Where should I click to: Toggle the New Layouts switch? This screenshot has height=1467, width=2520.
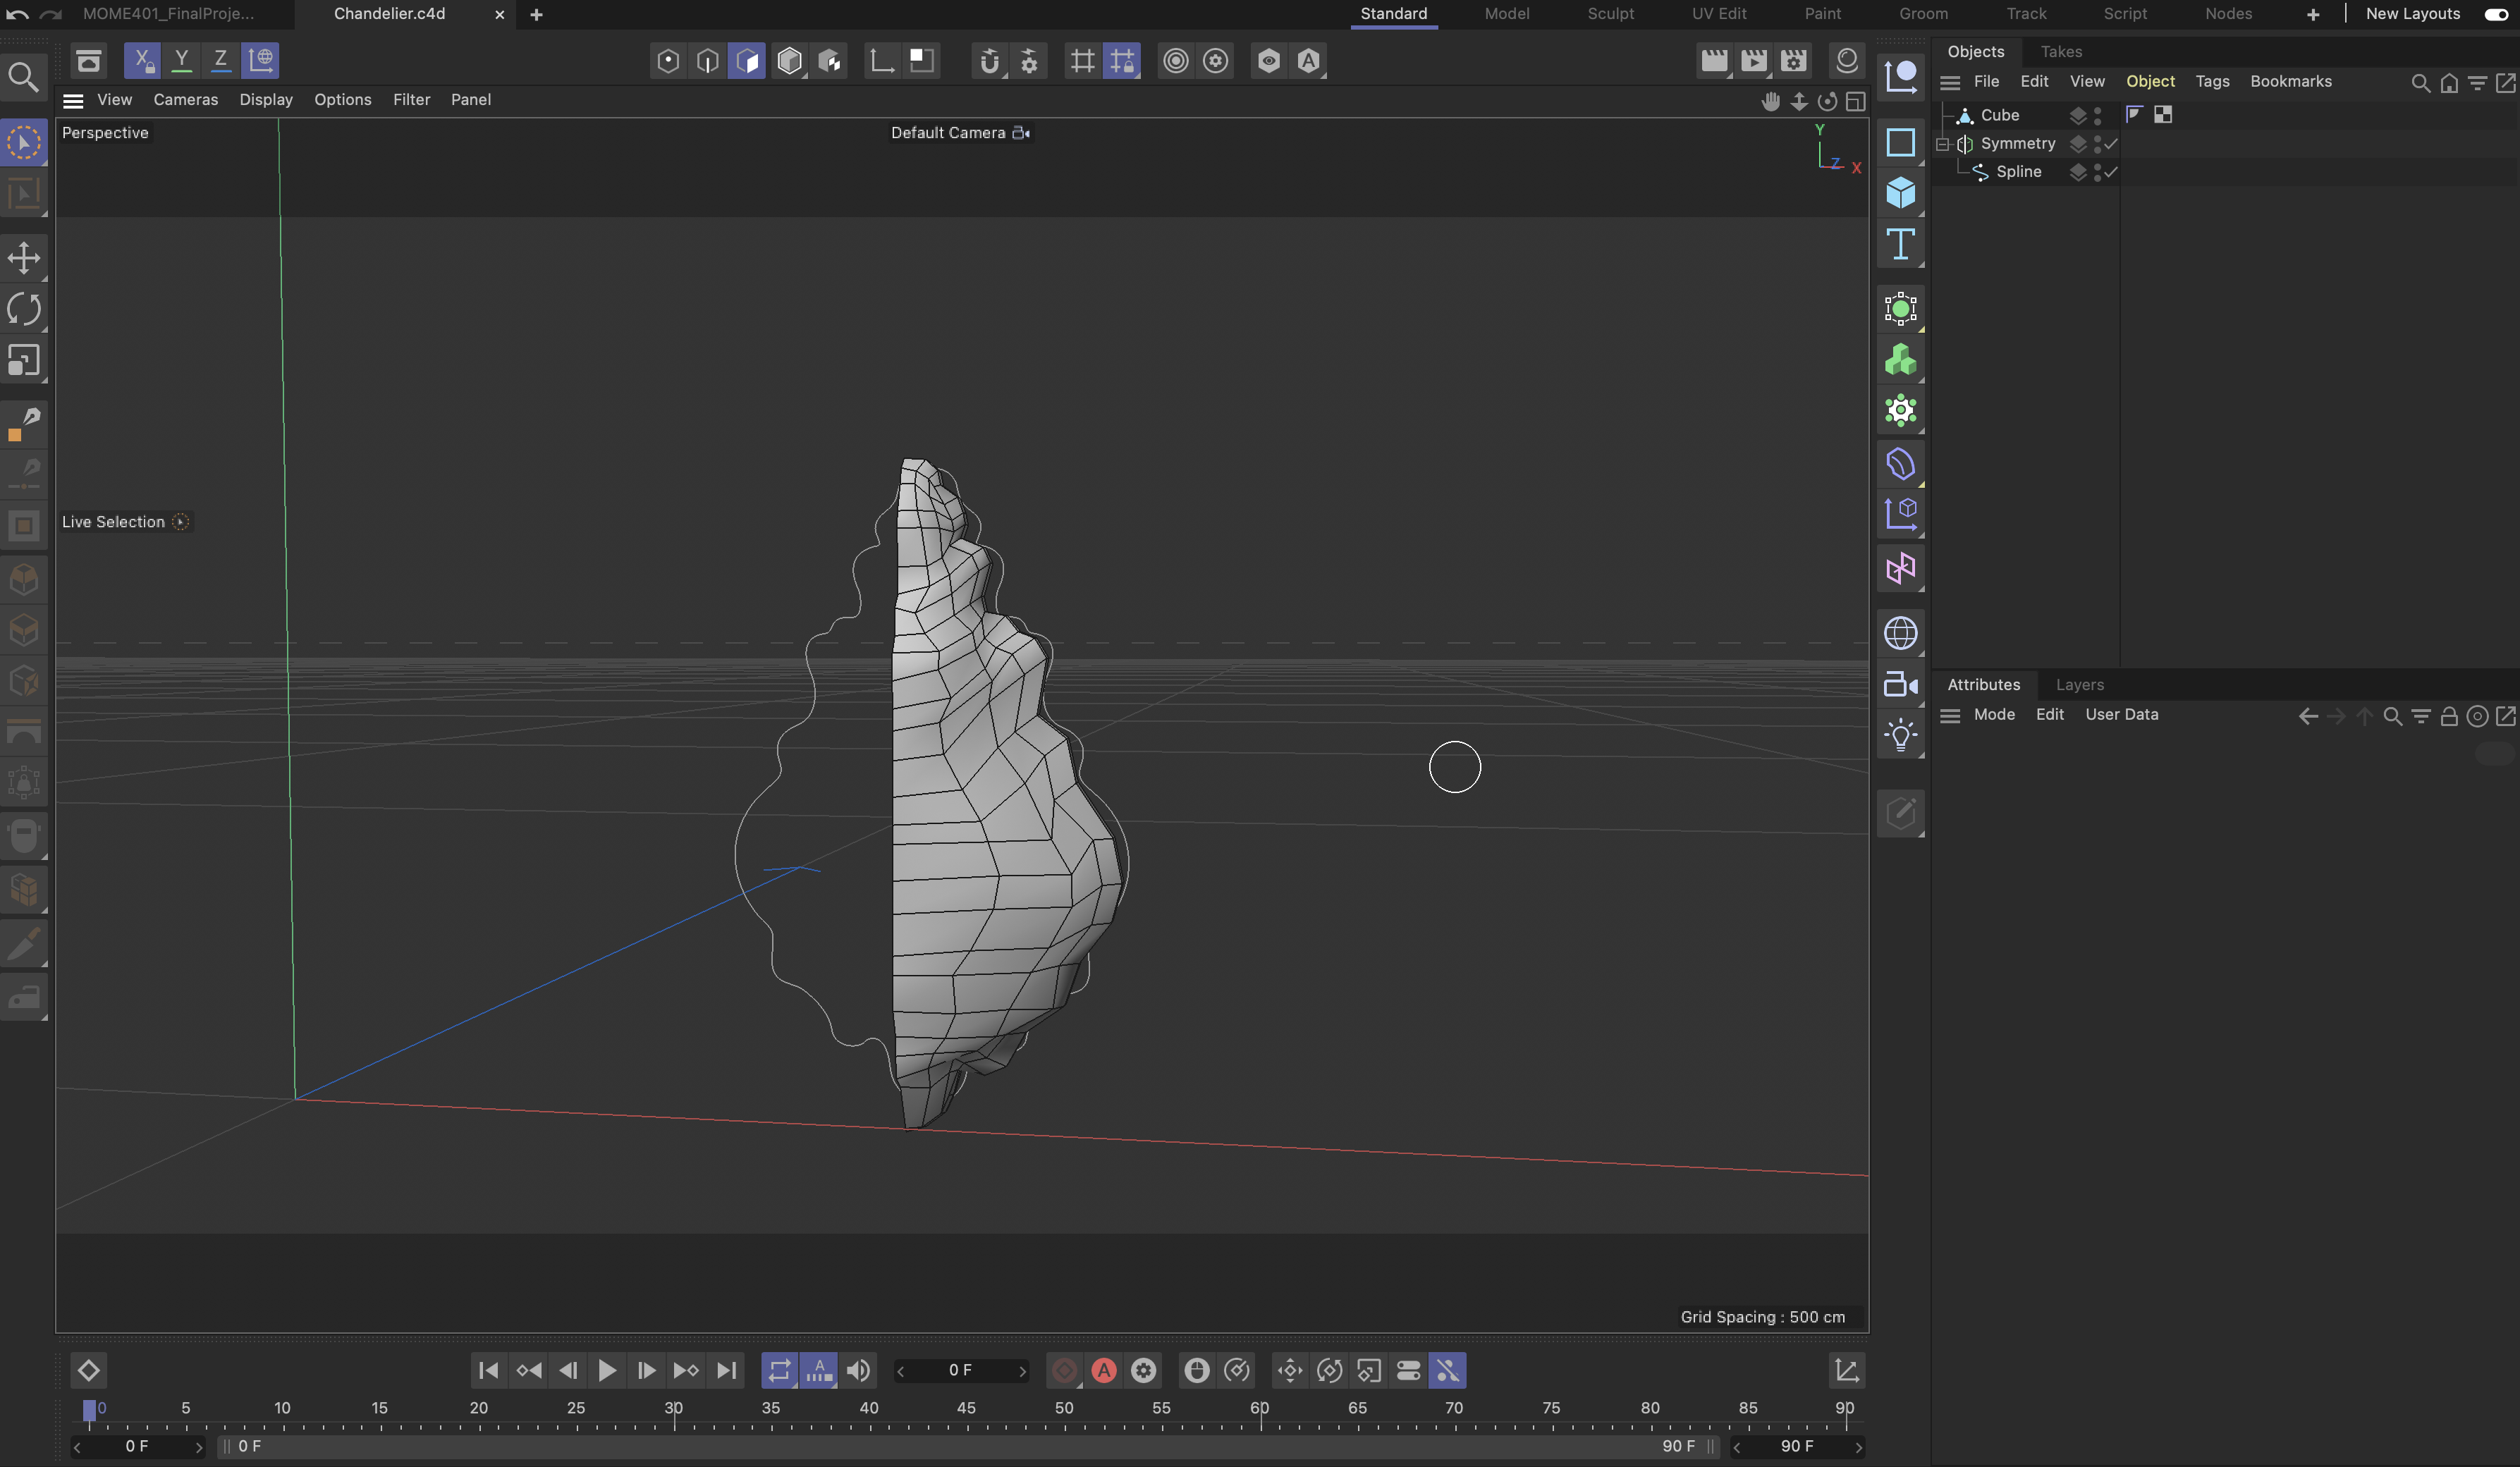pos(2495,14)
